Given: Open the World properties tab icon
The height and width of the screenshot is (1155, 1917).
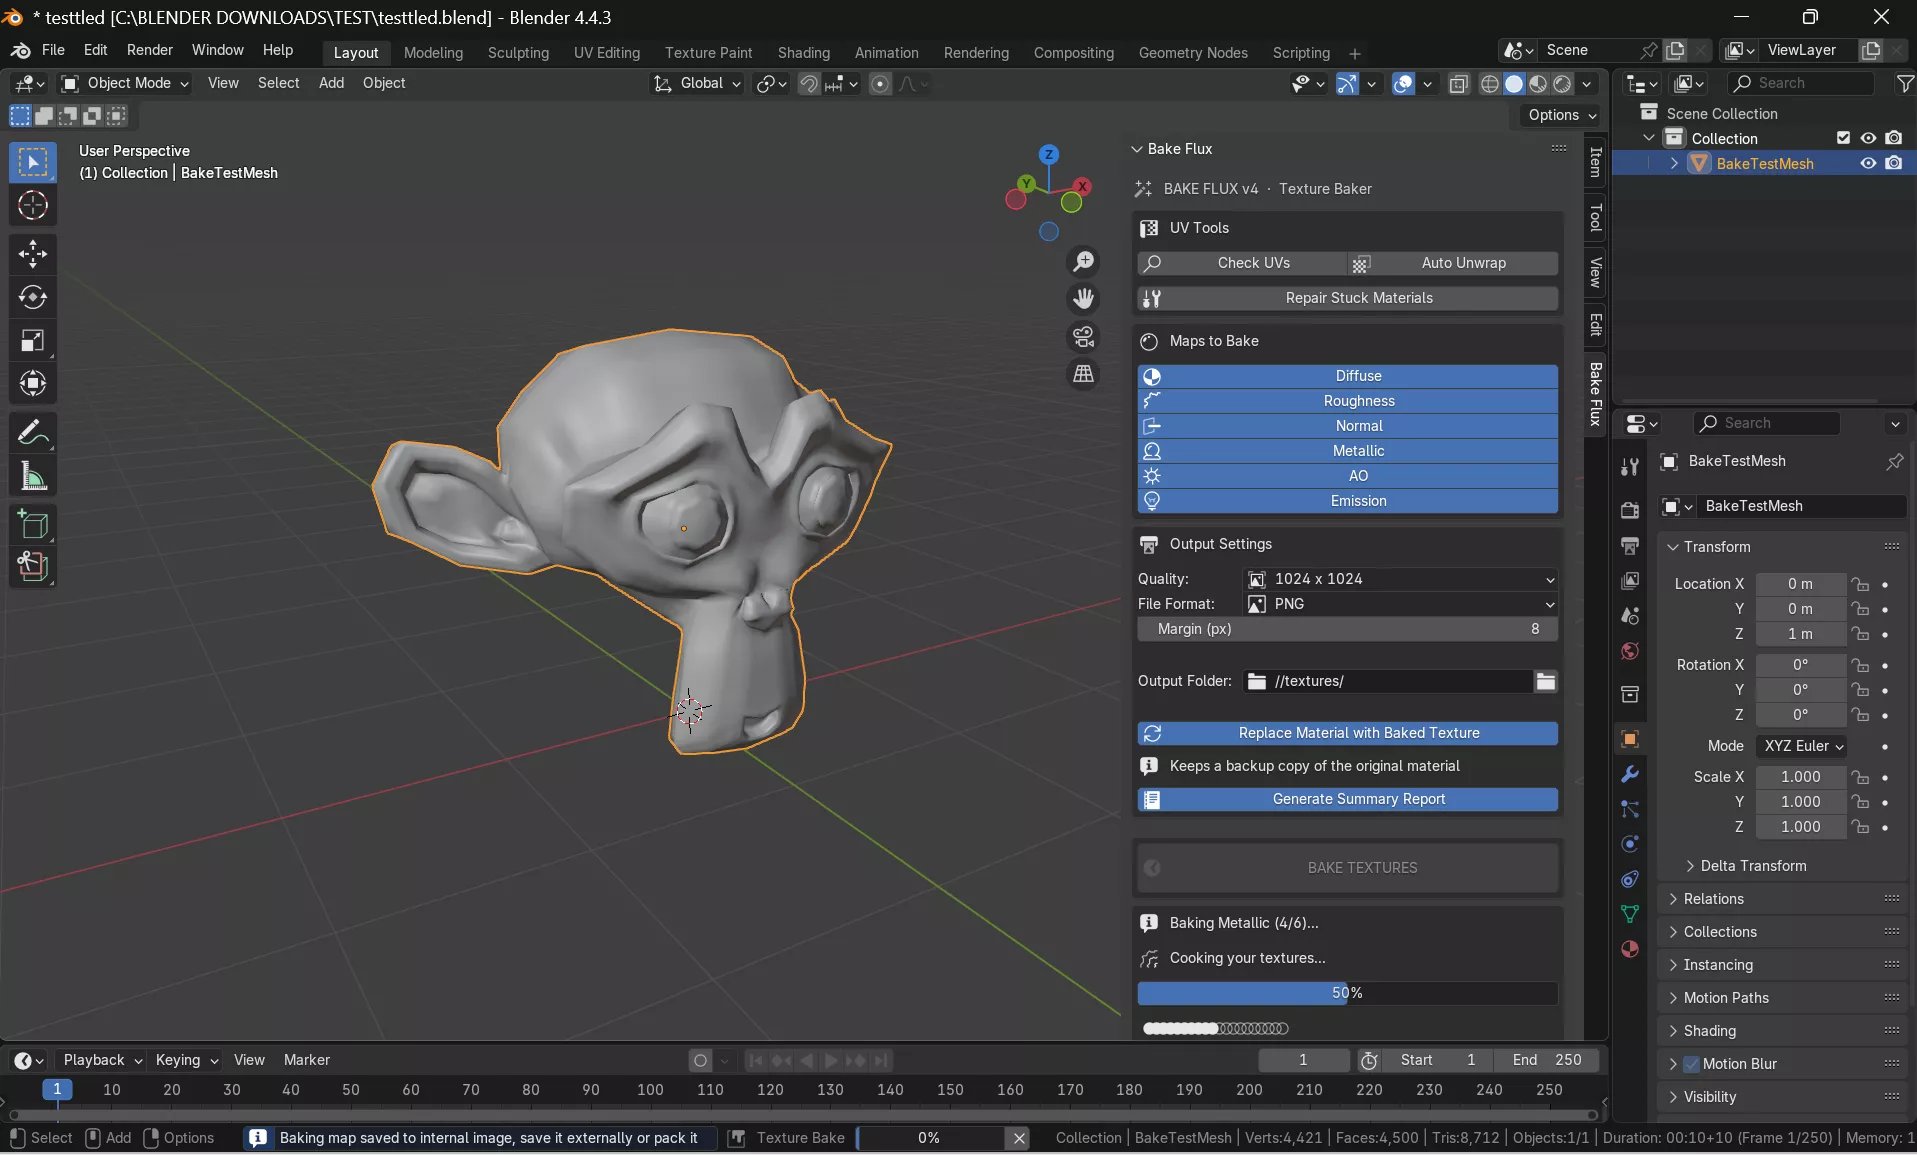Looking at the screenshot, I should coord(1630,651).
